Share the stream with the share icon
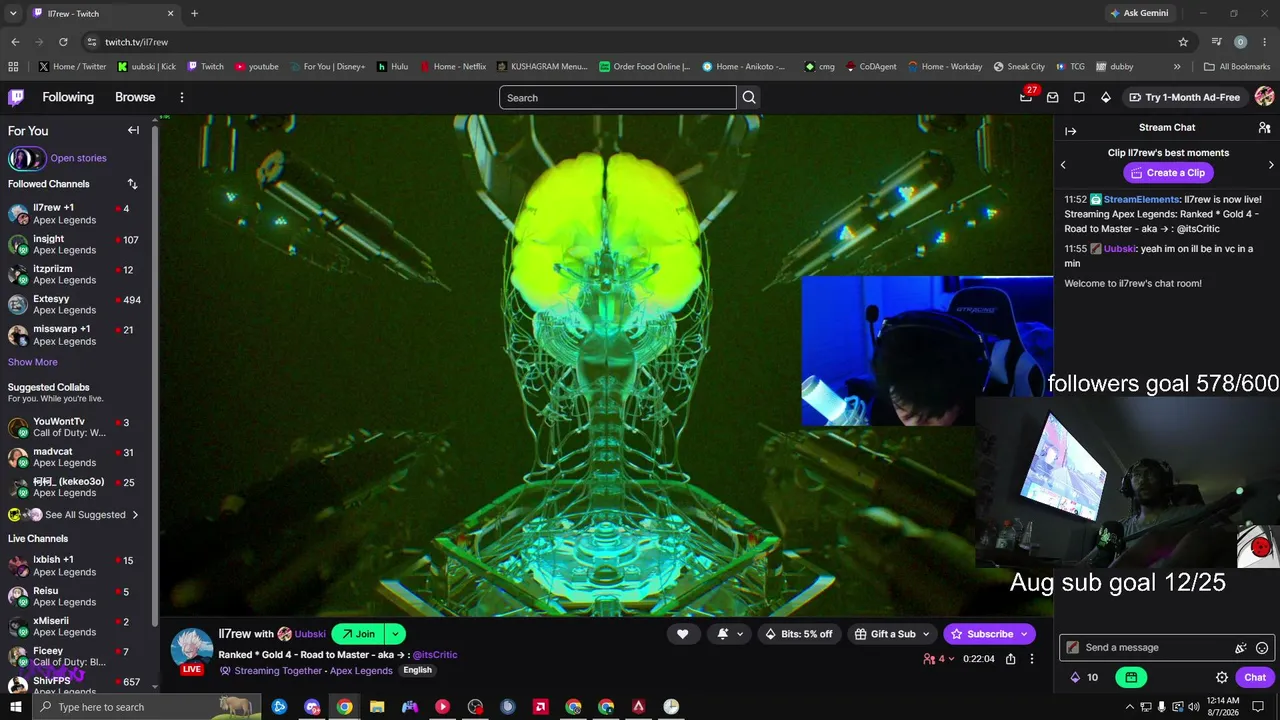 click(x=1011, y=659)
